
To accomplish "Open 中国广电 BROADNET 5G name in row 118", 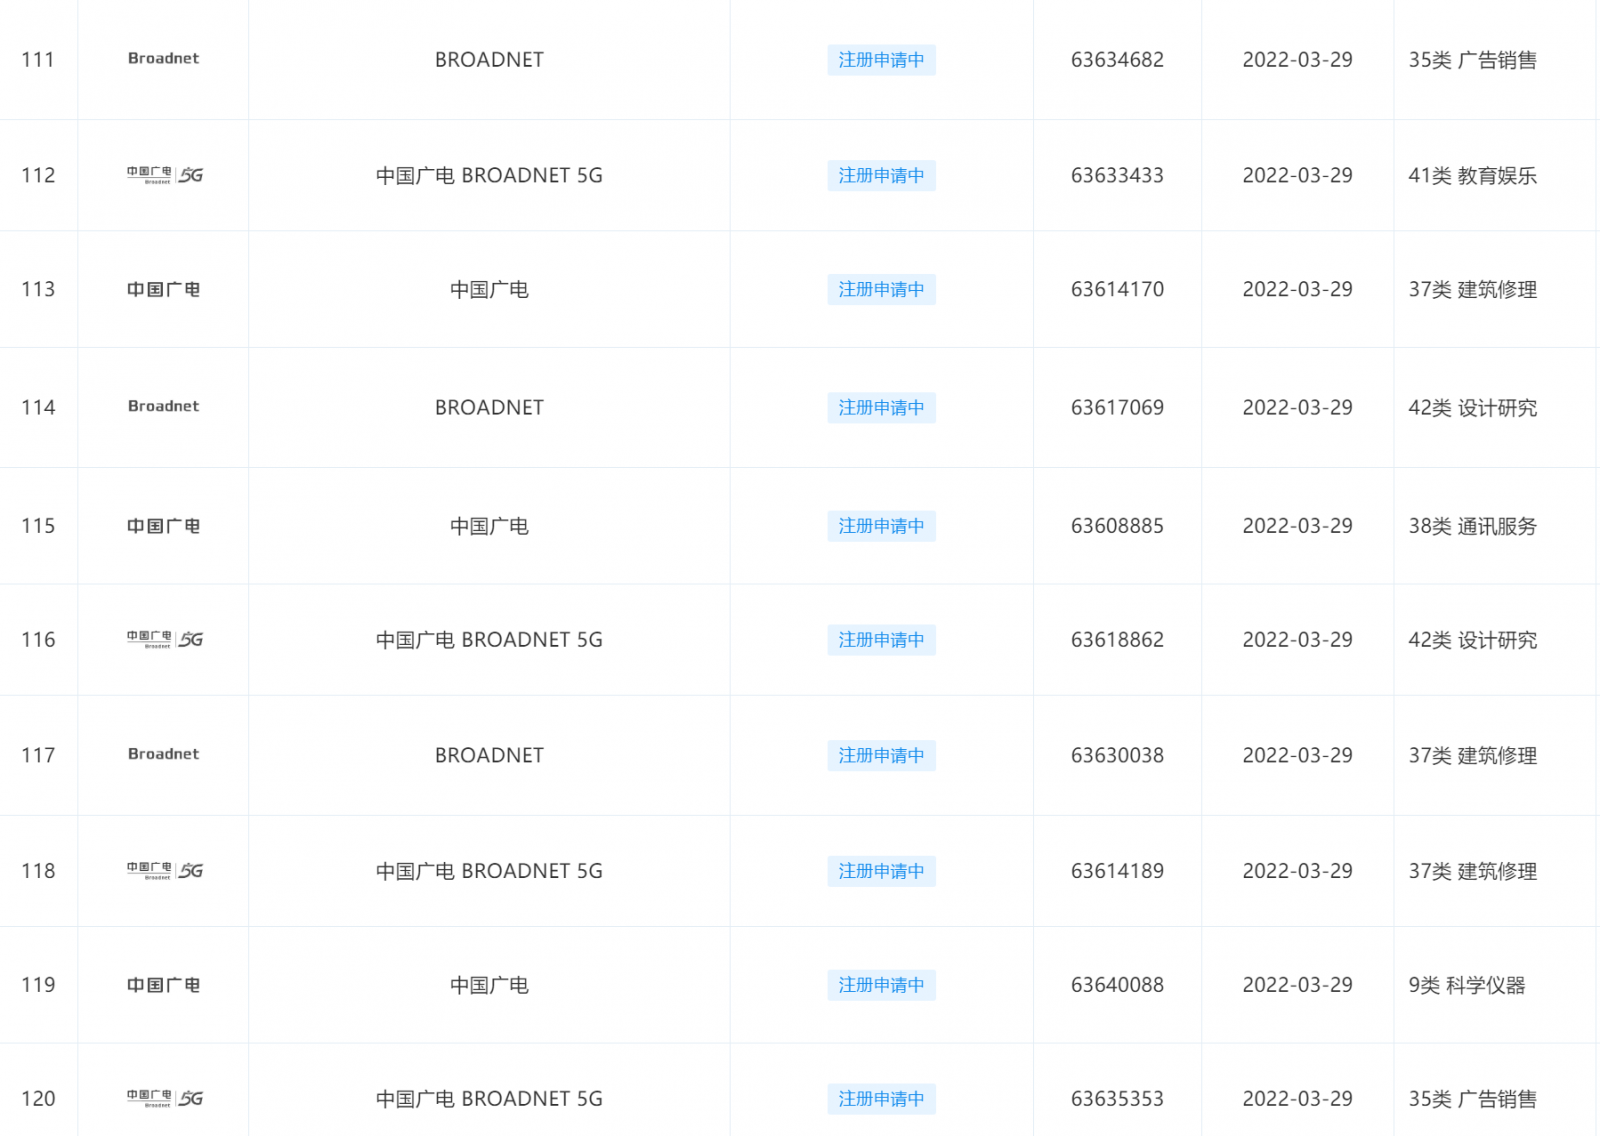I will pyautogui.click(x=489, y=871).
